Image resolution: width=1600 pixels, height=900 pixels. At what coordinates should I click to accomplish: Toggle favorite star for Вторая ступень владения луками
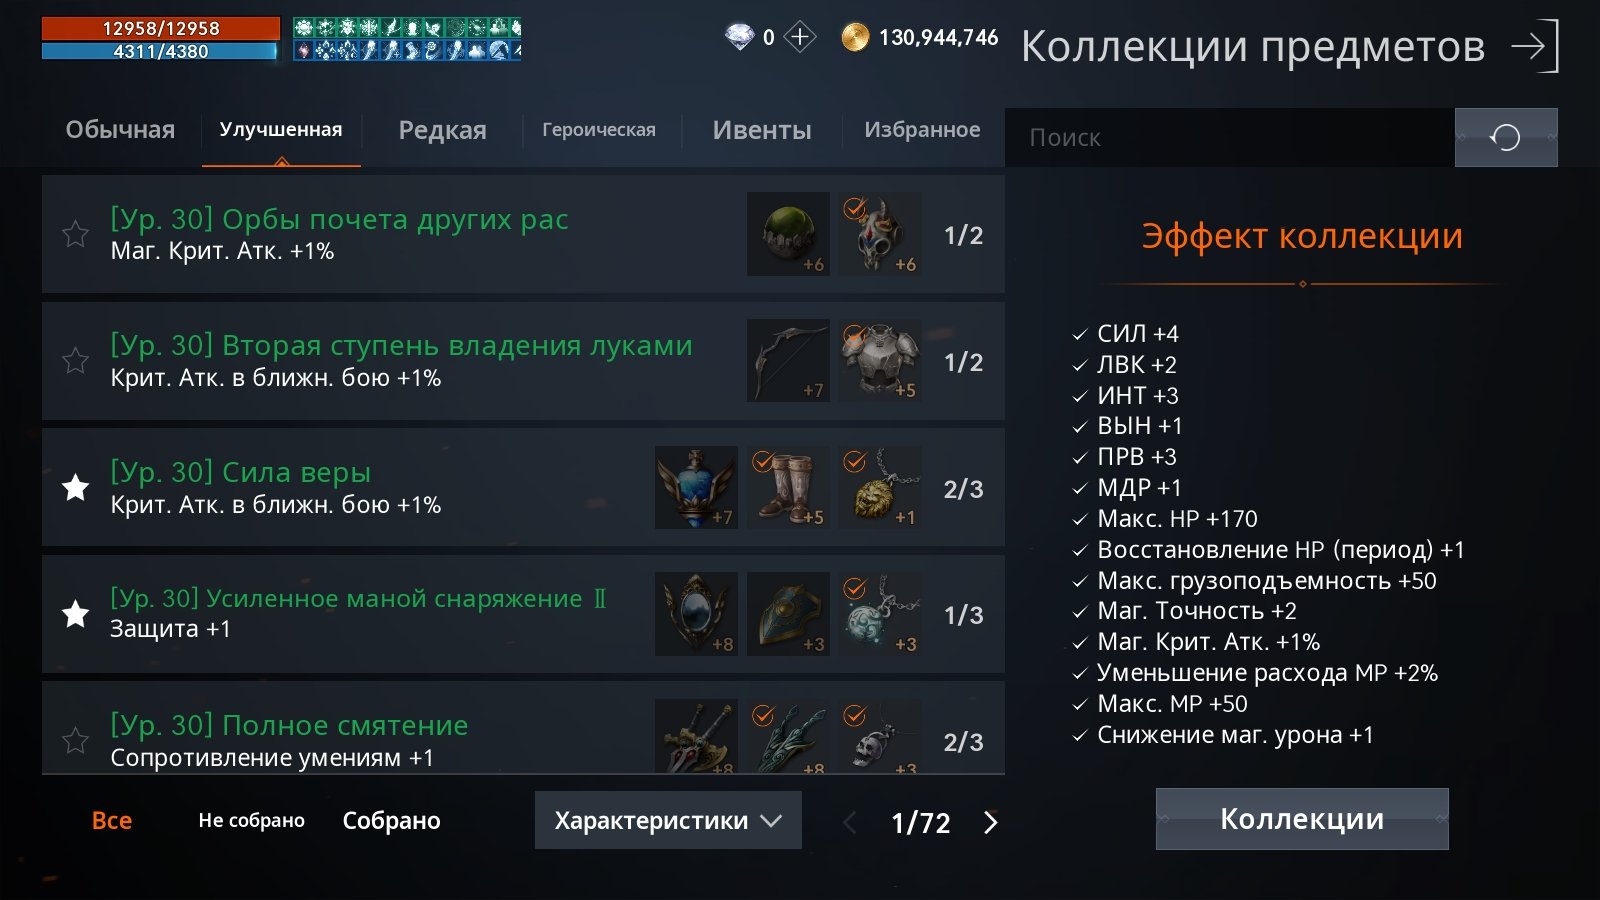(75, 360)
